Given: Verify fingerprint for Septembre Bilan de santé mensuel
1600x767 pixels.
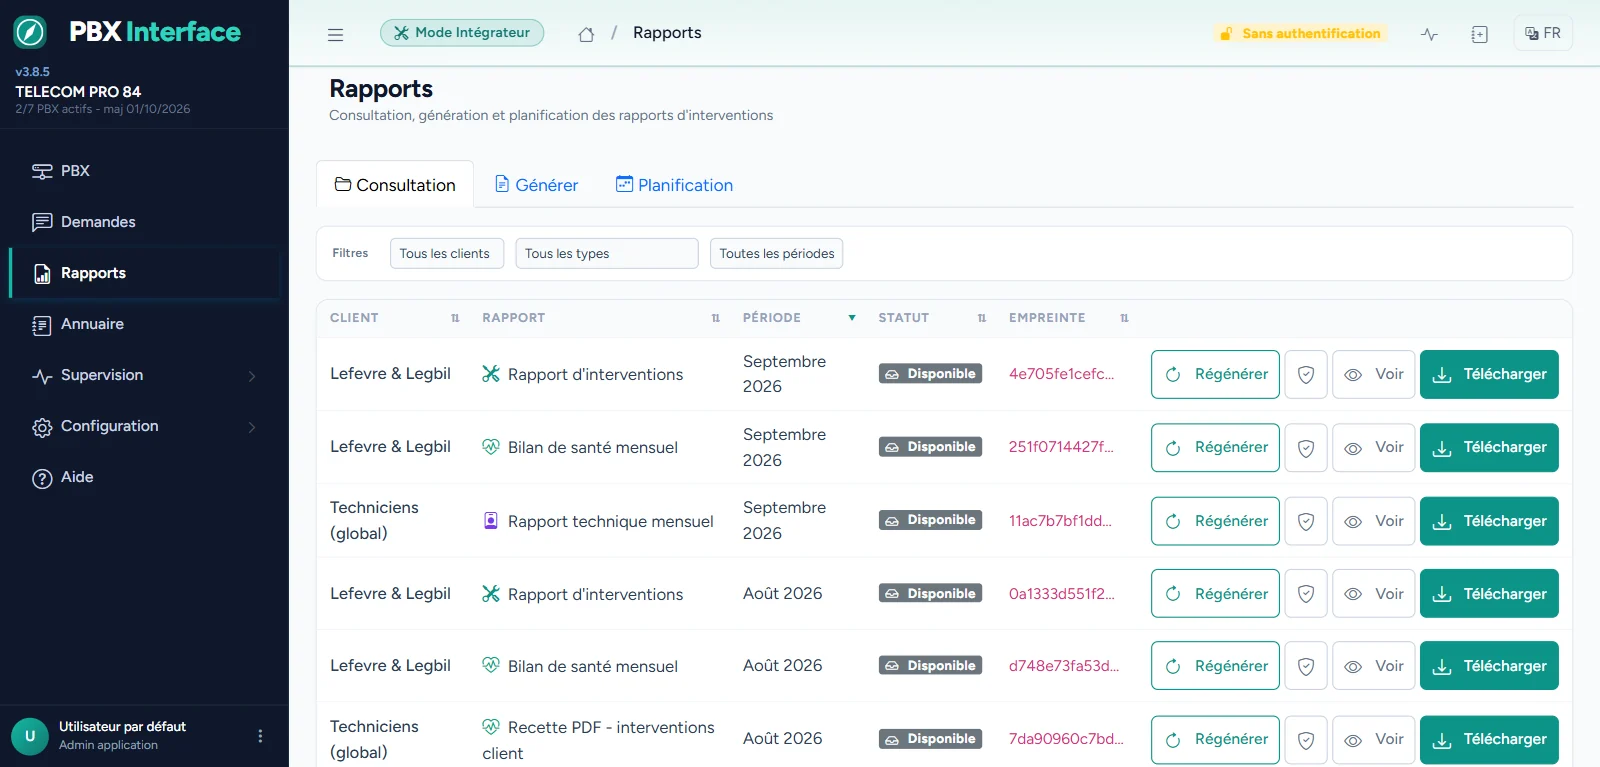Looking at the screenshot, I should [1306, 448].
